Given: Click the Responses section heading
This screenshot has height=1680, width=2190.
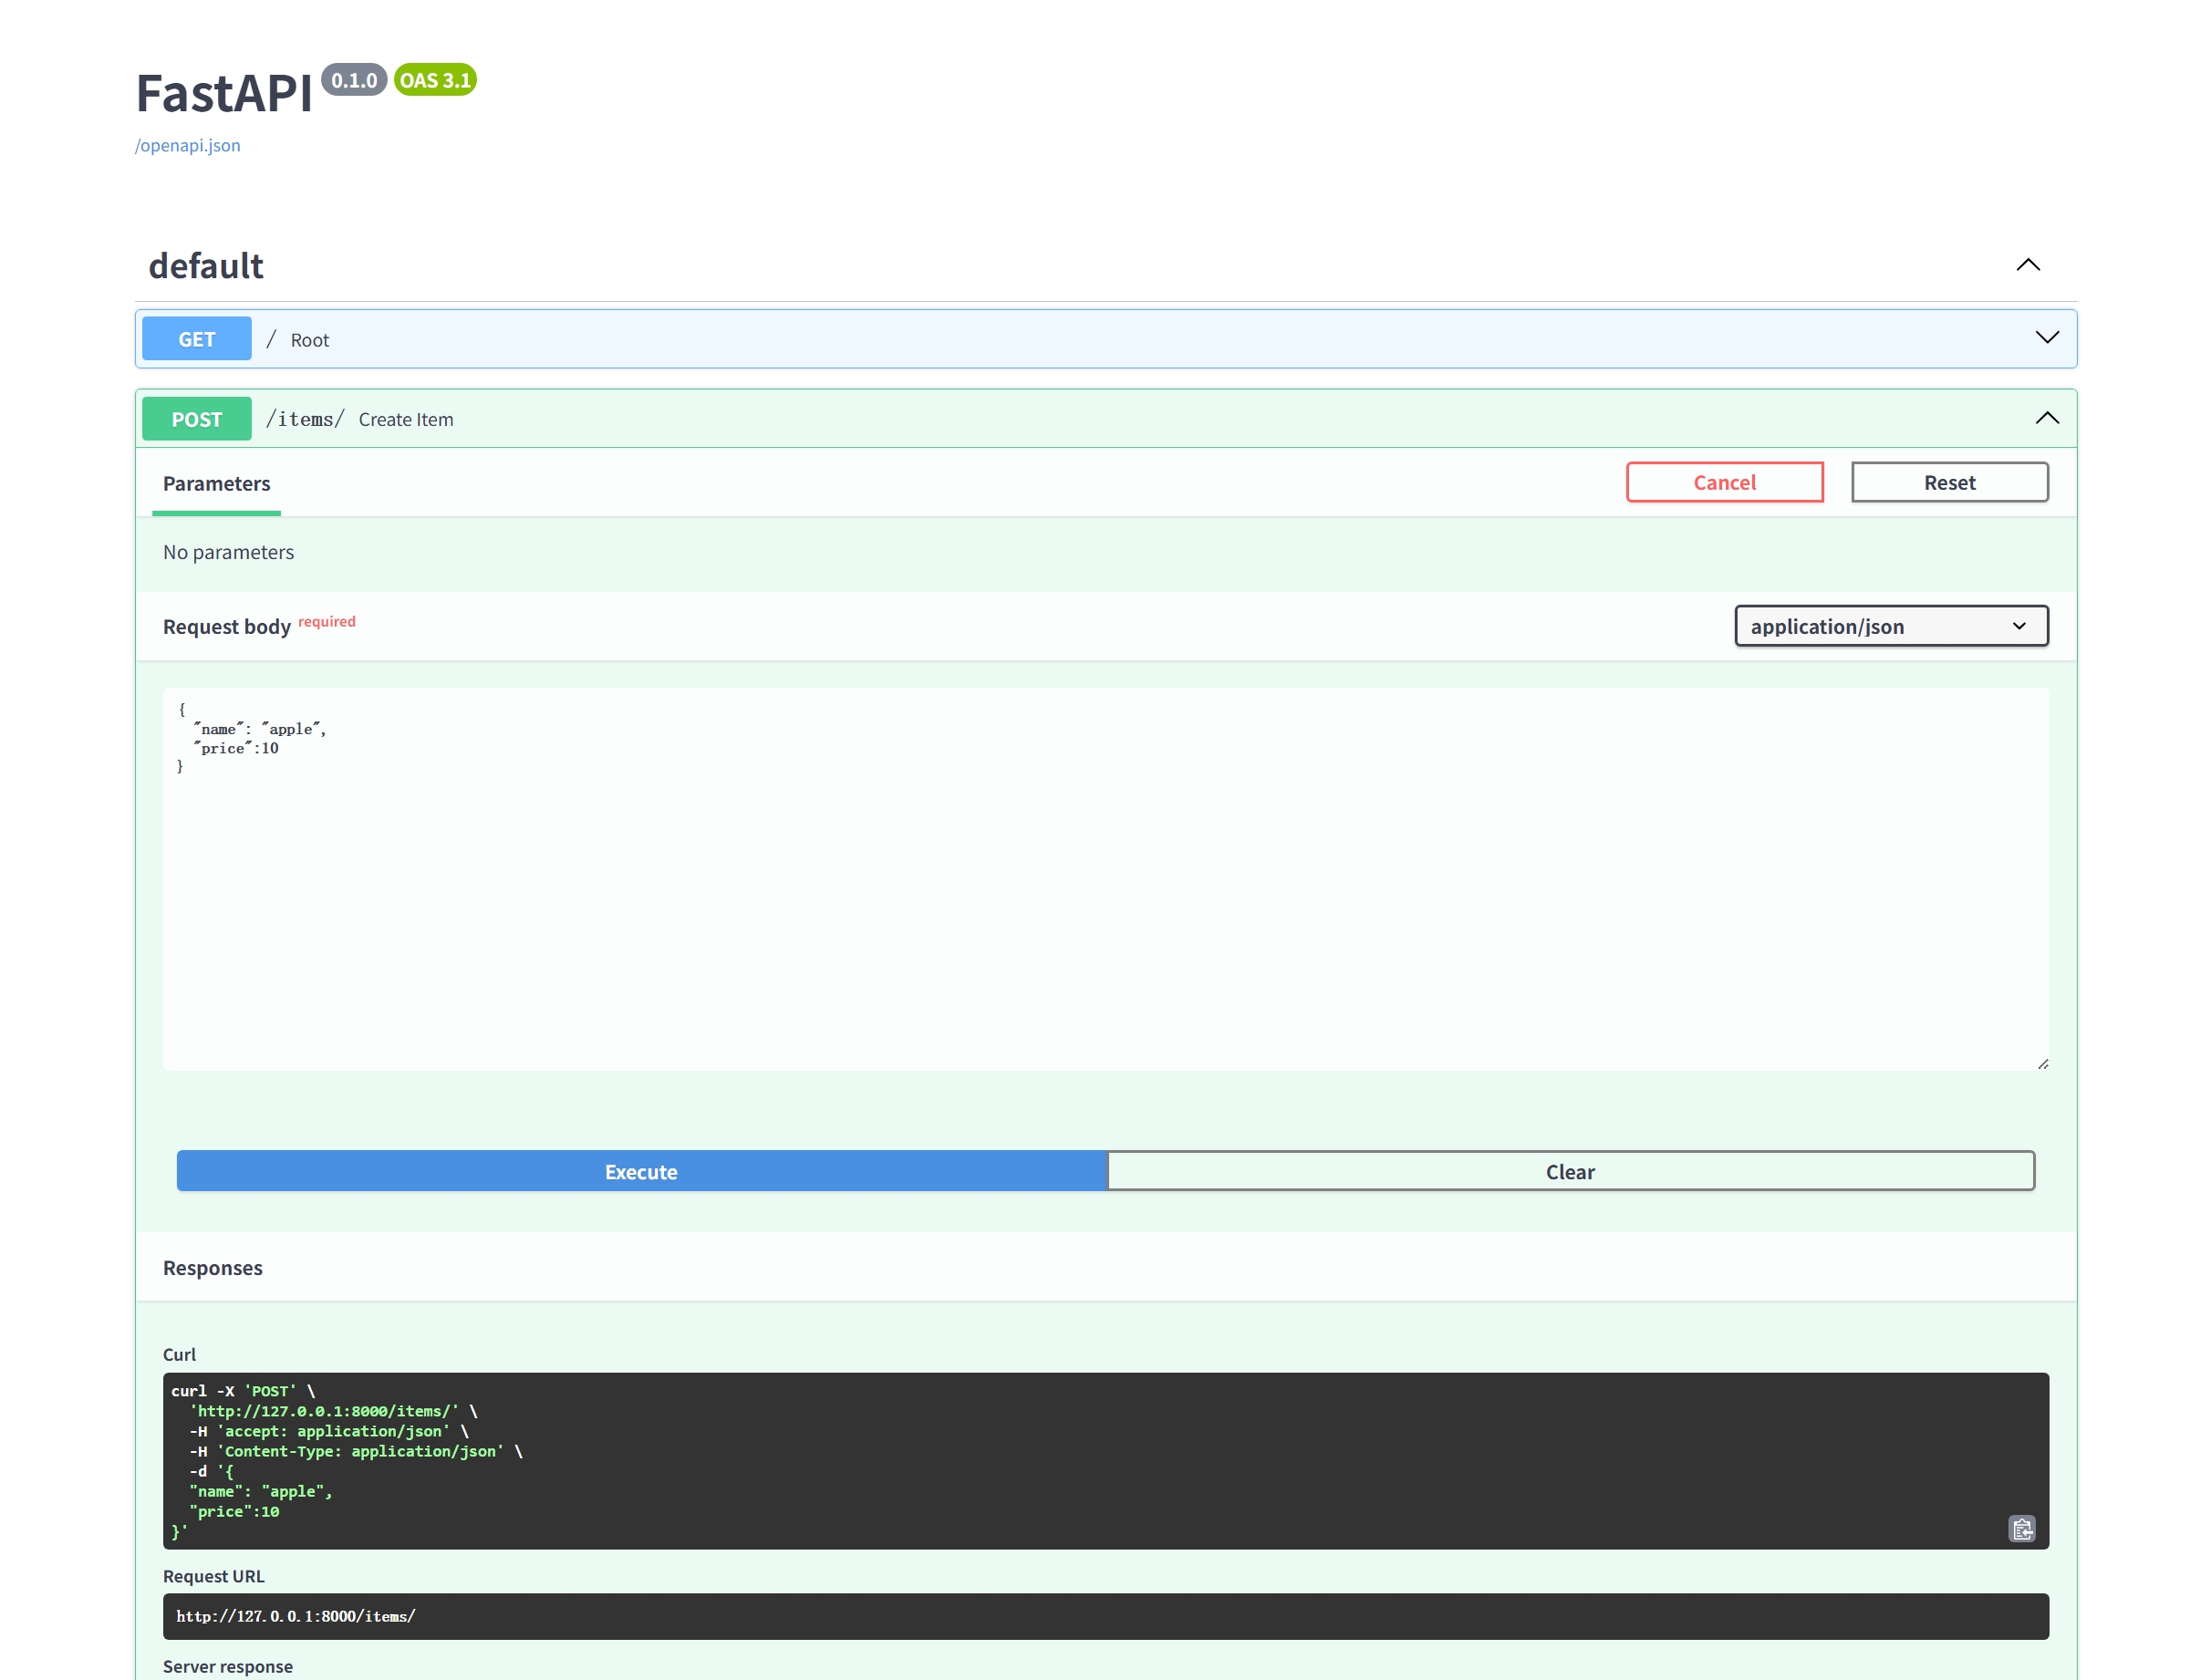Looking at the screenshot, I should coord(213,1268).
